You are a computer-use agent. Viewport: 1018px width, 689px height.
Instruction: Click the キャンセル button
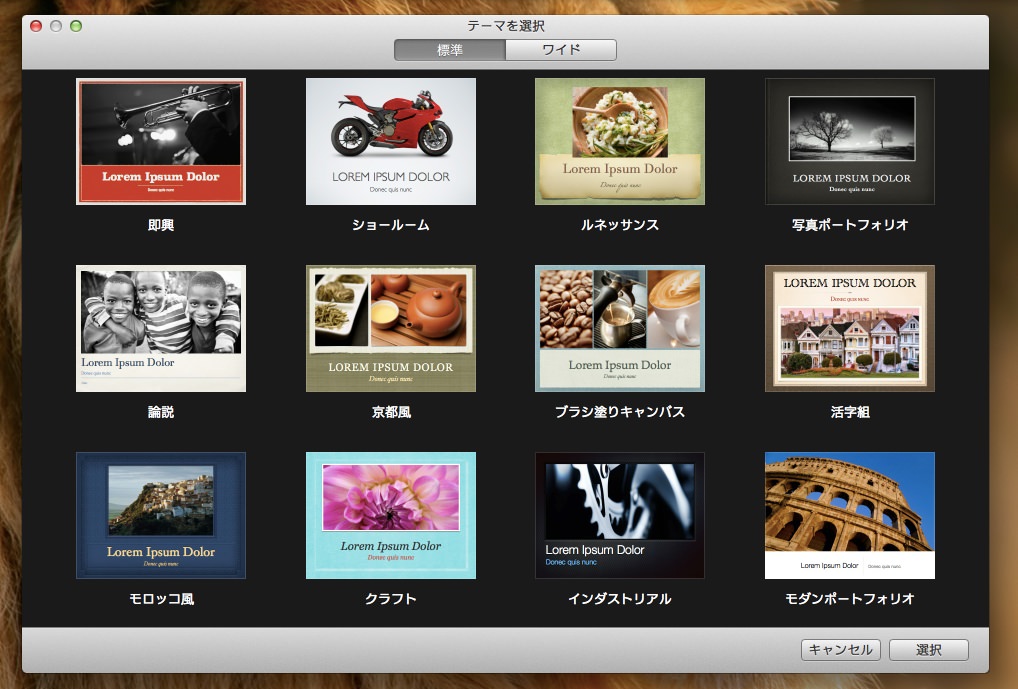point(841,650)
